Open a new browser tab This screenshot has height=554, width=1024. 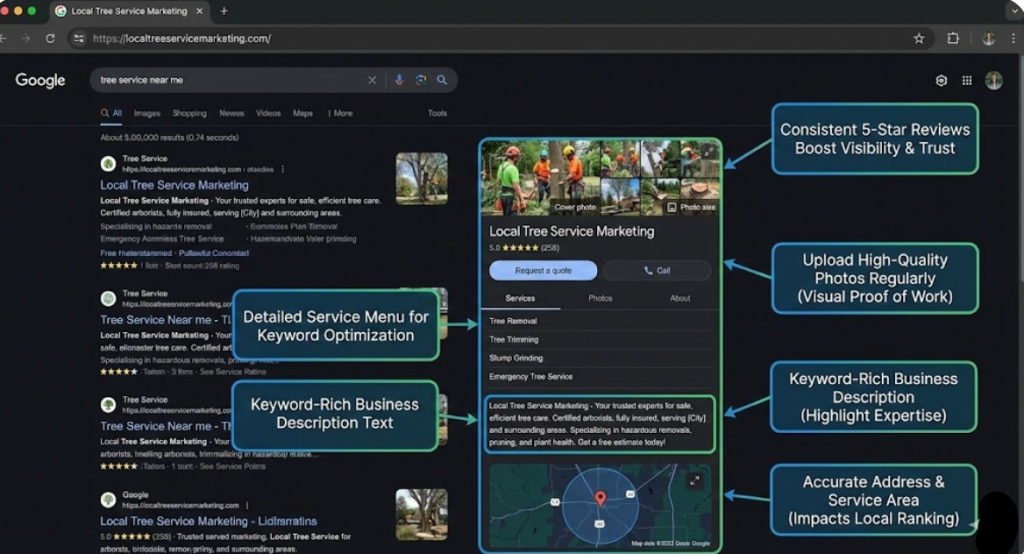224,11
